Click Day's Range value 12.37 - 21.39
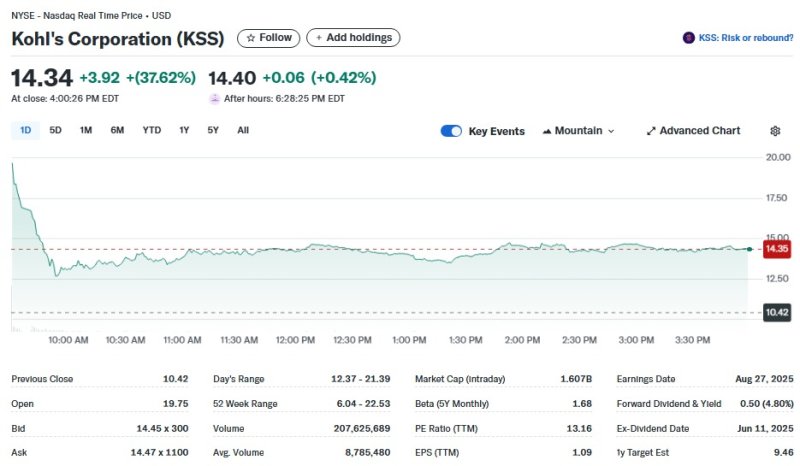Viewport: 800px width, 466px height. click(x=361, y=379)
